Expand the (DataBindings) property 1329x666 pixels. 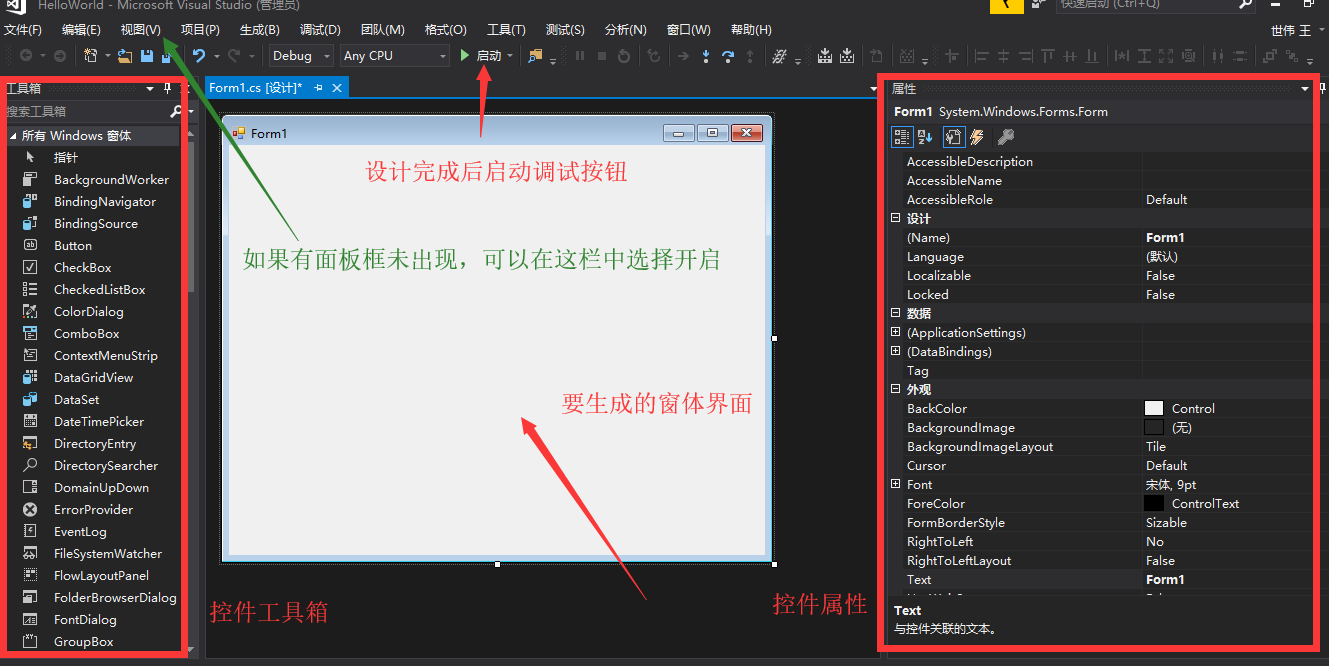896,351
